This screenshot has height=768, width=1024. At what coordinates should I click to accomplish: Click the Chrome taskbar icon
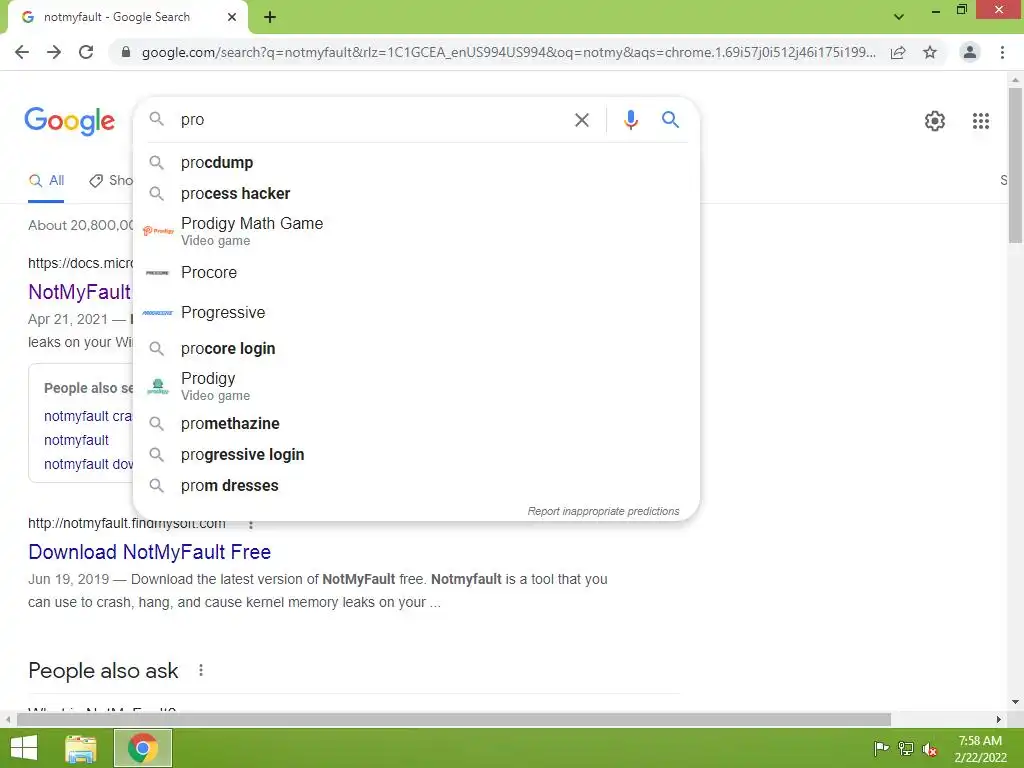pos(142,748)
